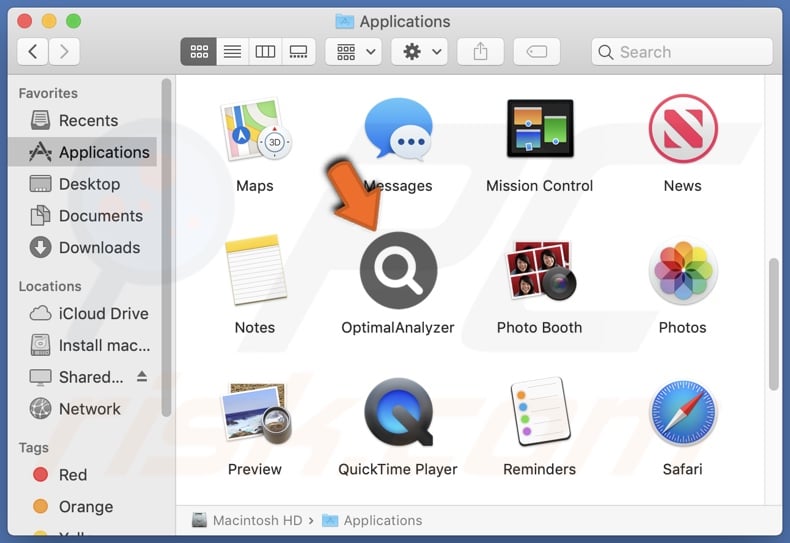Open Downloads in the sidebar
The width and height of the screenshot is (790, 543).
tap(83, 247)
